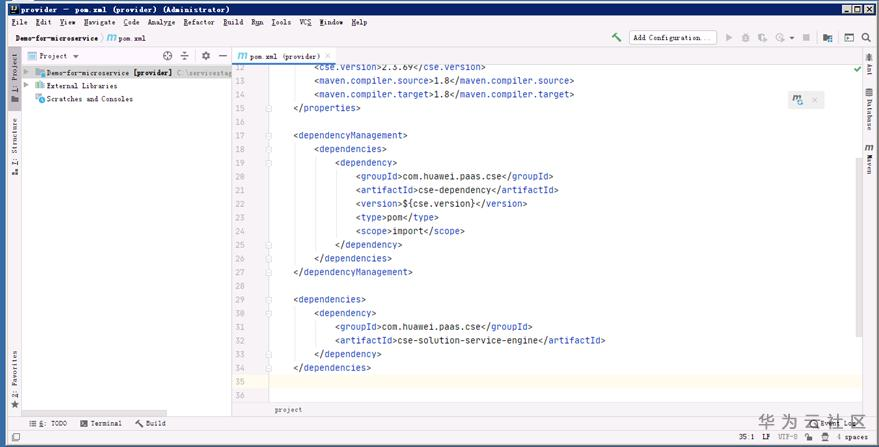Open the Maven tool window
Viewport: 879px width, 447px height.
click(x=869, y=159)
